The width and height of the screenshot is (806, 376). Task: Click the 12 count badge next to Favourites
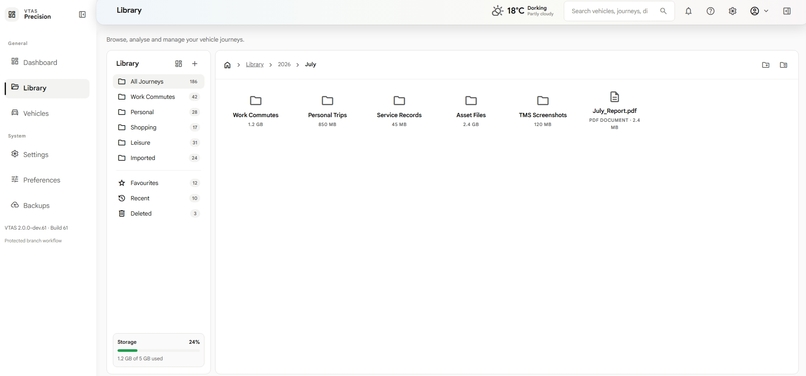(x=195, y=183)
